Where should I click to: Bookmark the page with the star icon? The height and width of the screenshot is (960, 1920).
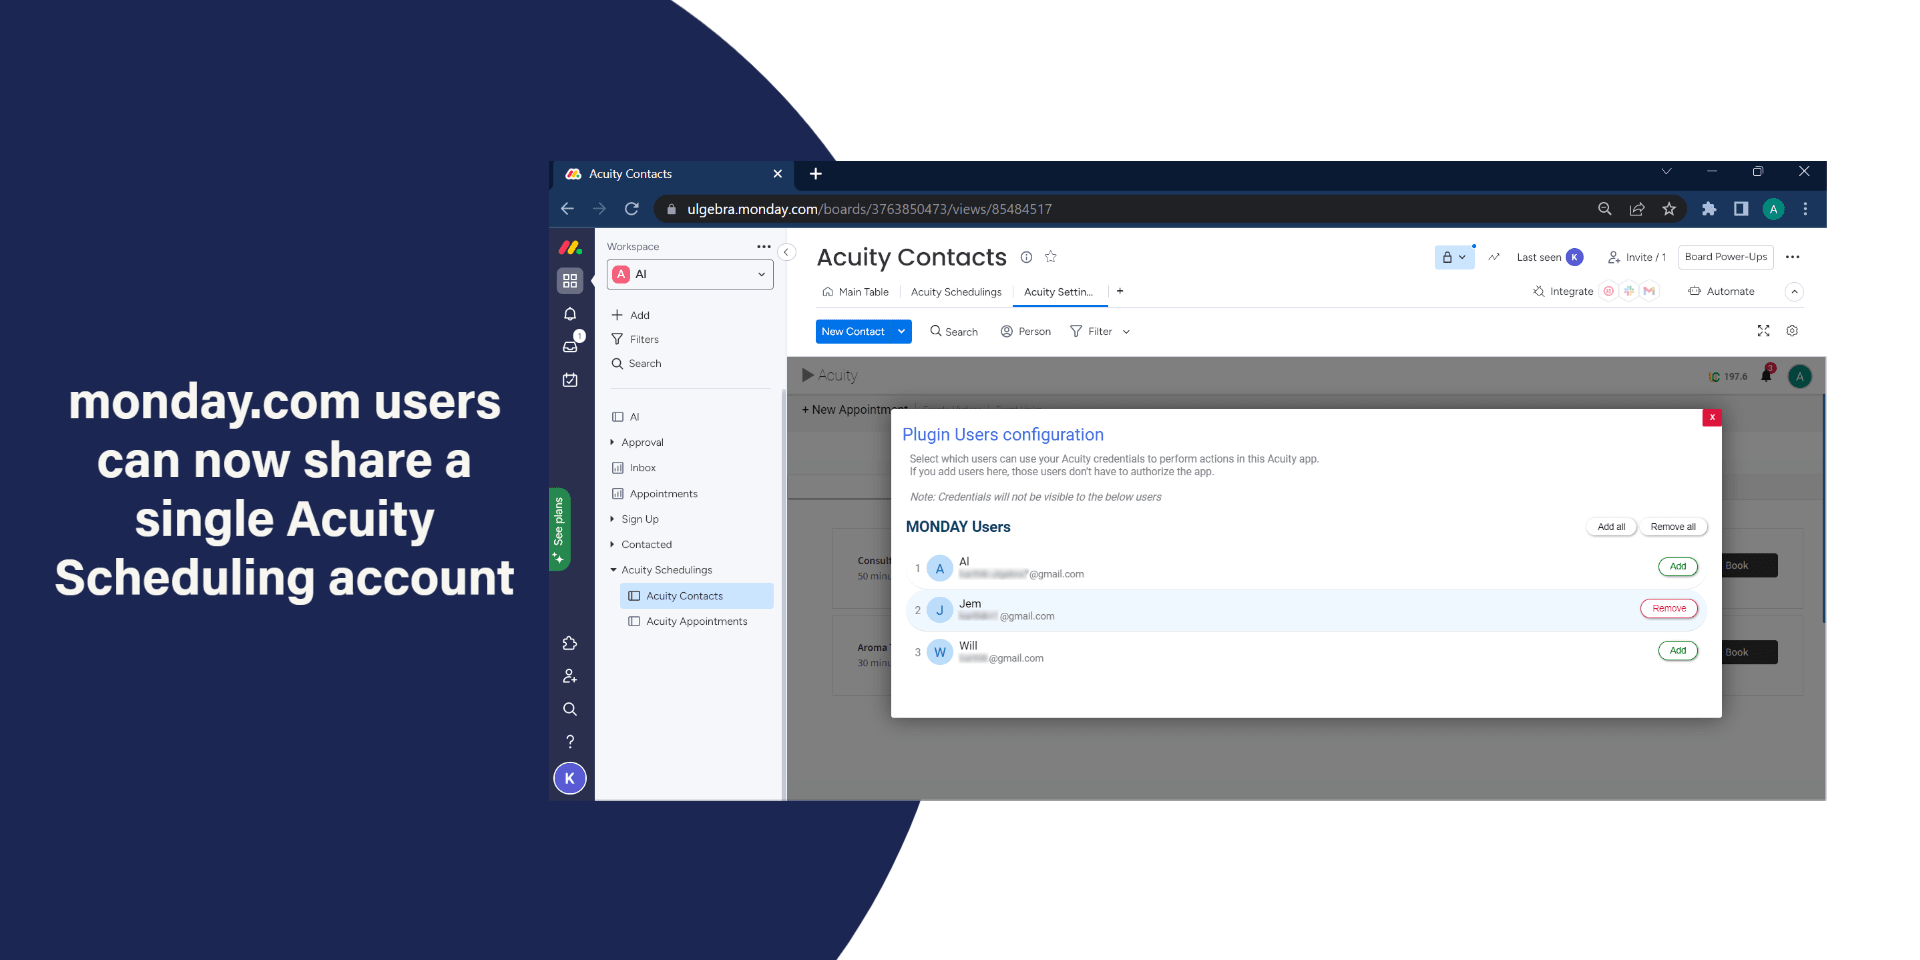click(x=1669, y=209)
